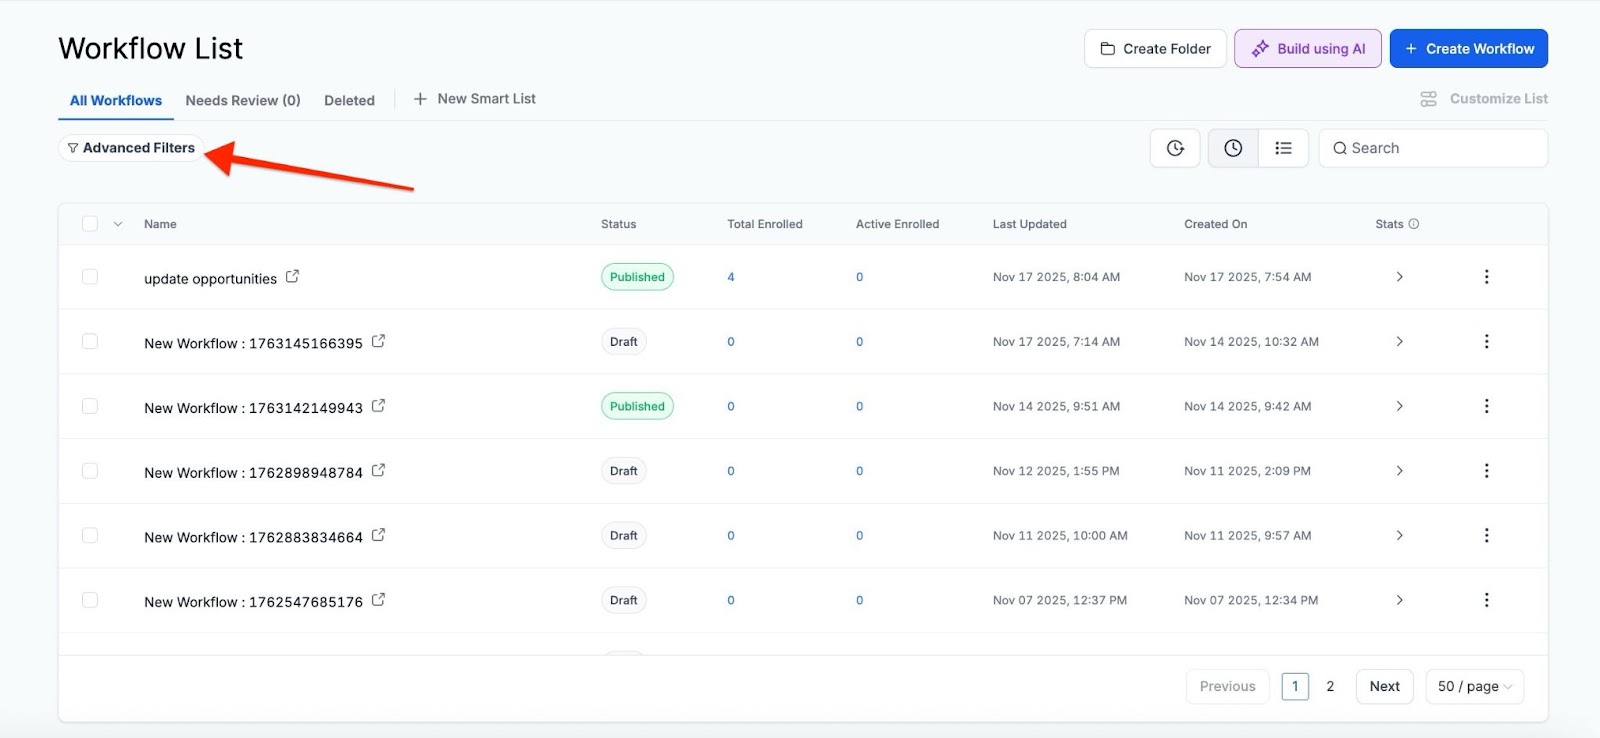
Task: Switch to the Needs Review (0) tab
Action: coord(243,100)
